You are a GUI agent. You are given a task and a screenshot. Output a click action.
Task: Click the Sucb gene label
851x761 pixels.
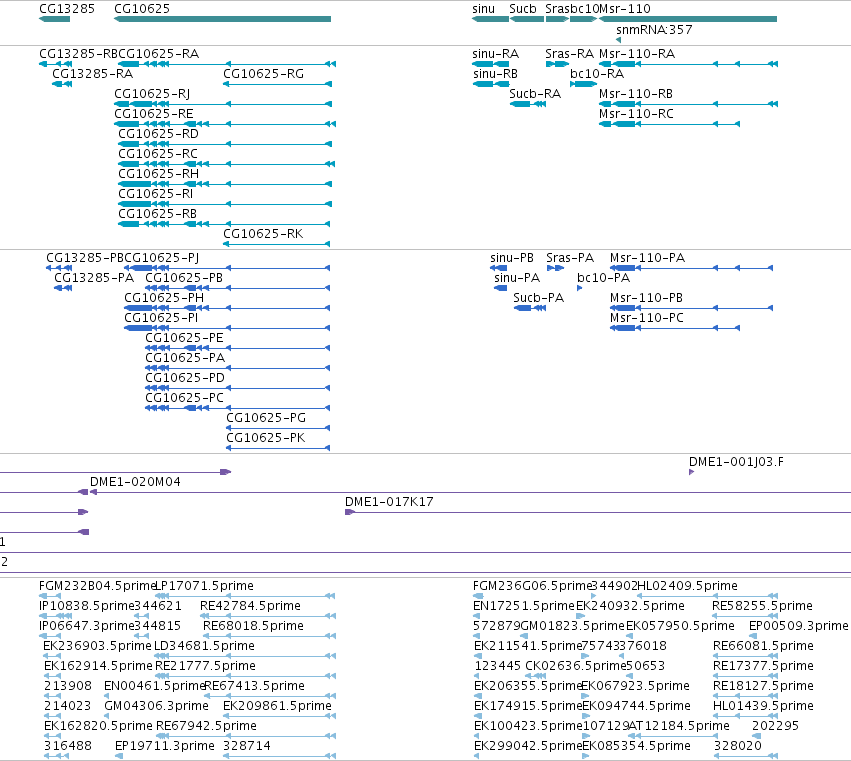[x=523, y=9]
